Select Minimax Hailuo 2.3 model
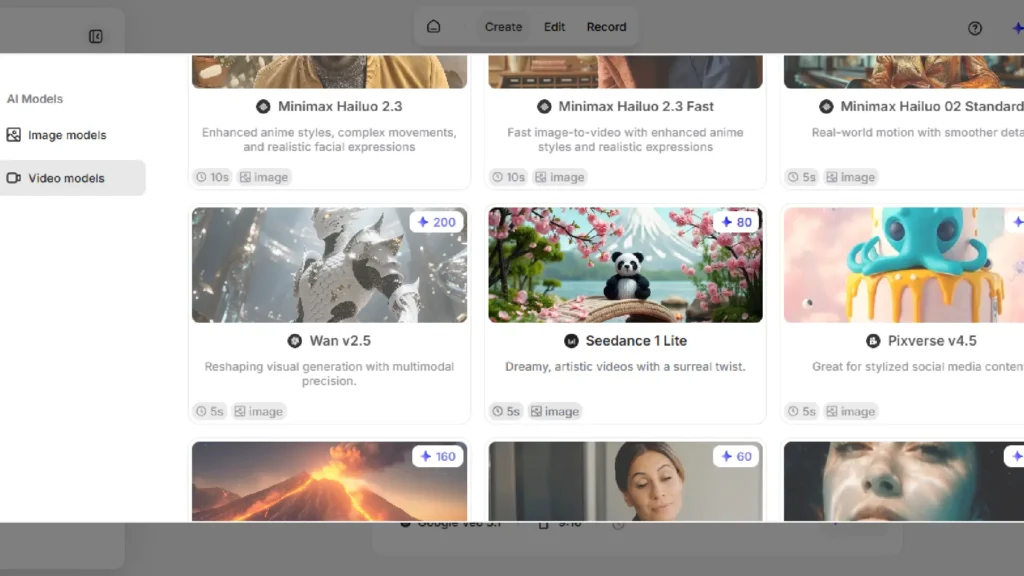 [329, 106]
